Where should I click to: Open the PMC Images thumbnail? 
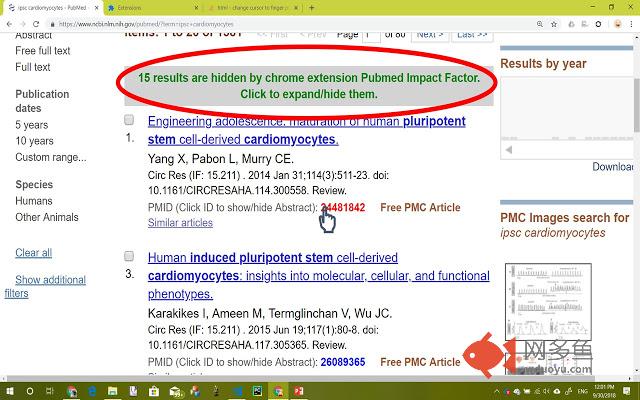tap(548, 302)
